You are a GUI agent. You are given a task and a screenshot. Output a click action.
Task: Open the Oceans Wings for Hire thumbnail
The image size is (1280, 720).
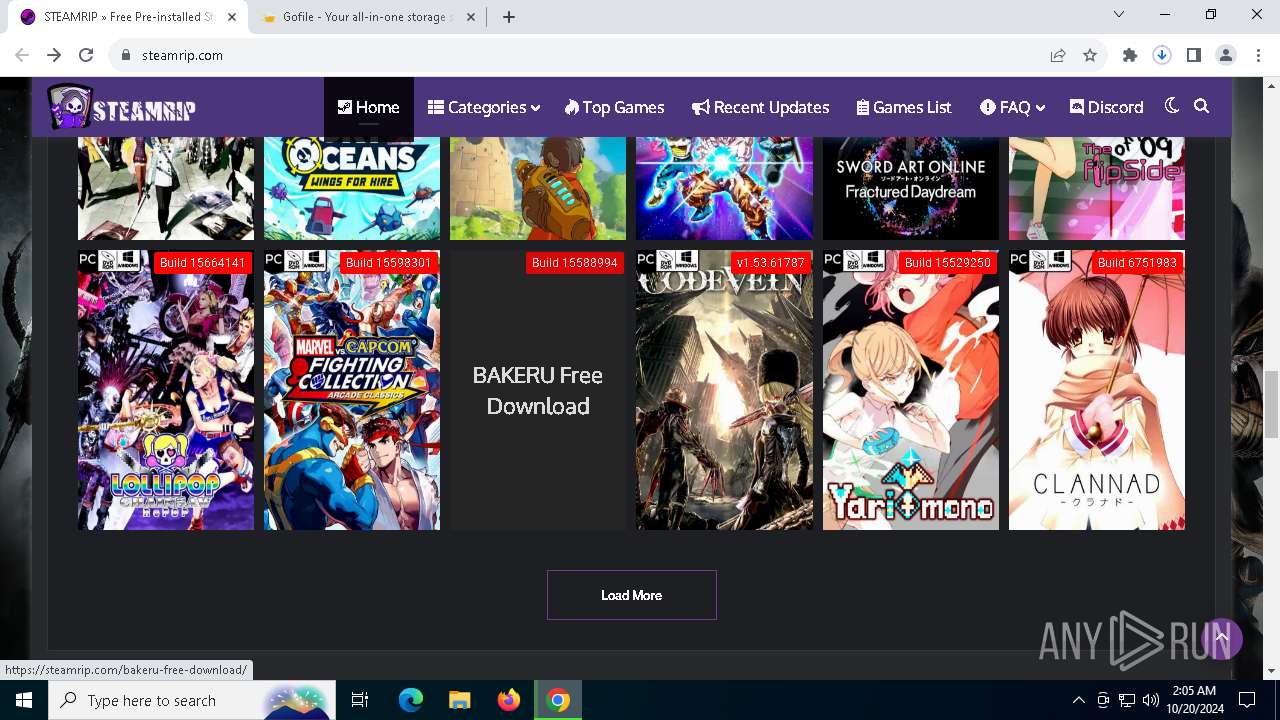click(352, 188)
